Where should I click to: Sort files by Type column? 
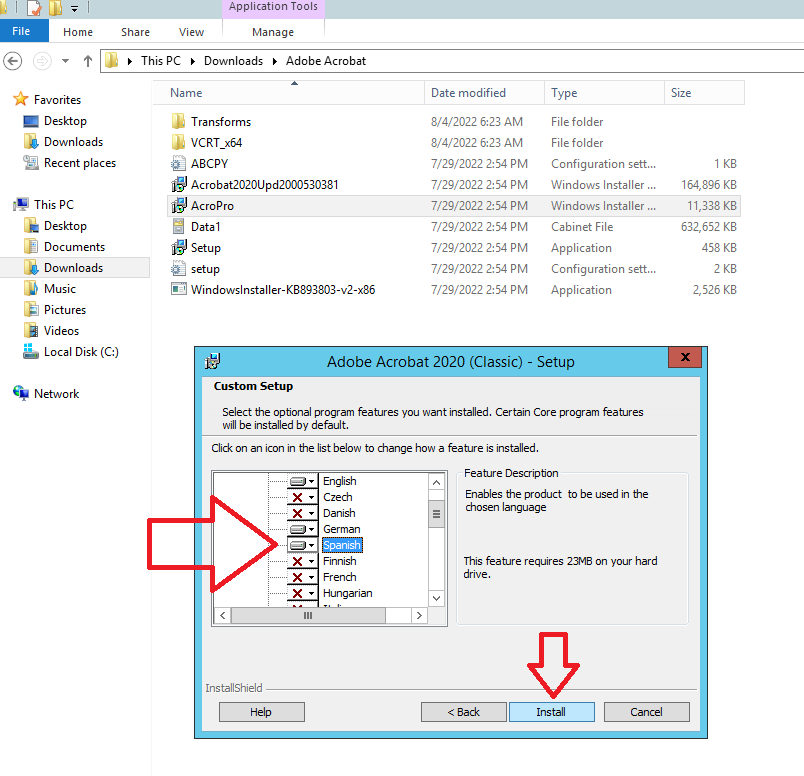(x=604, y=93)
